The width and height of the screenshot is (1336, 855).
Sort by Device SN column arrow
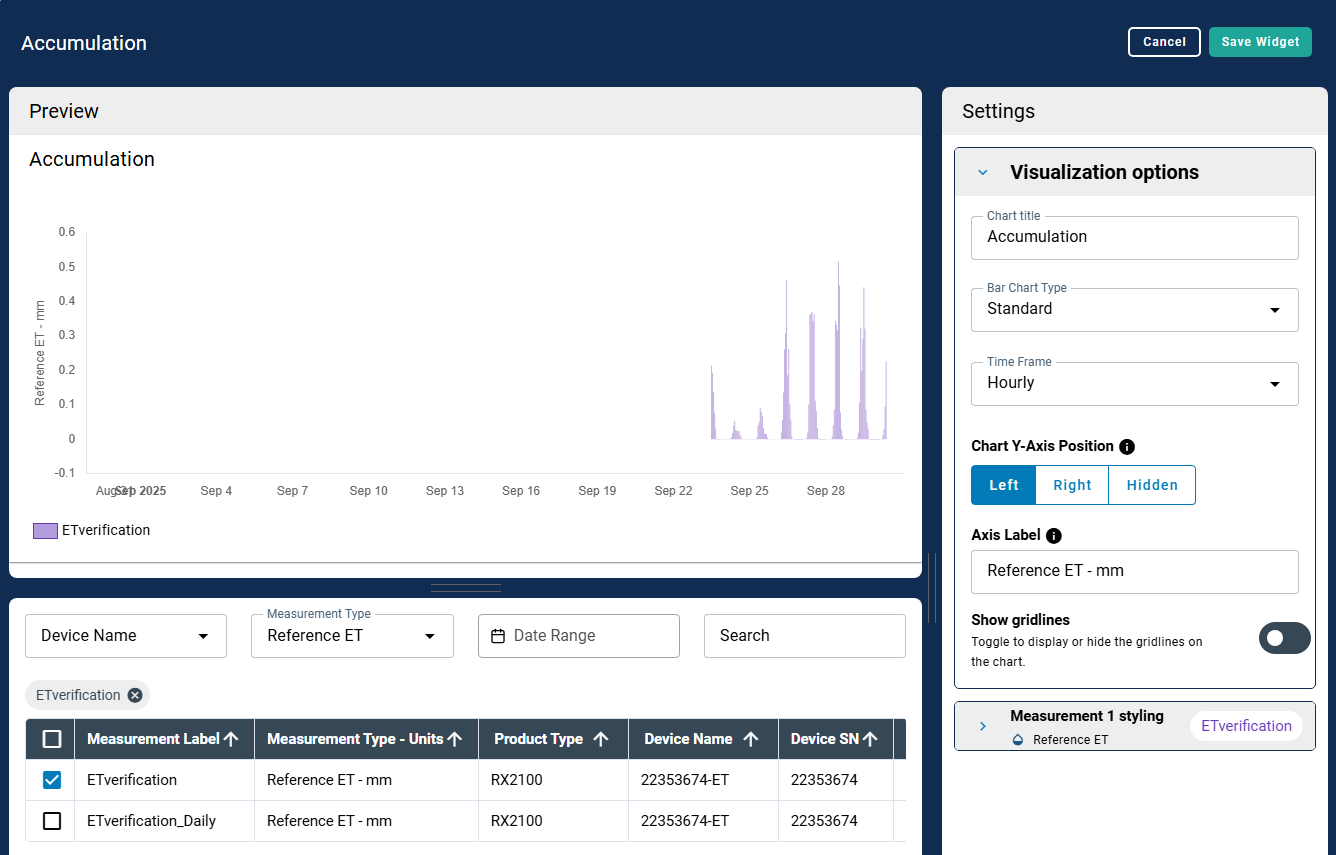point(871,739)
